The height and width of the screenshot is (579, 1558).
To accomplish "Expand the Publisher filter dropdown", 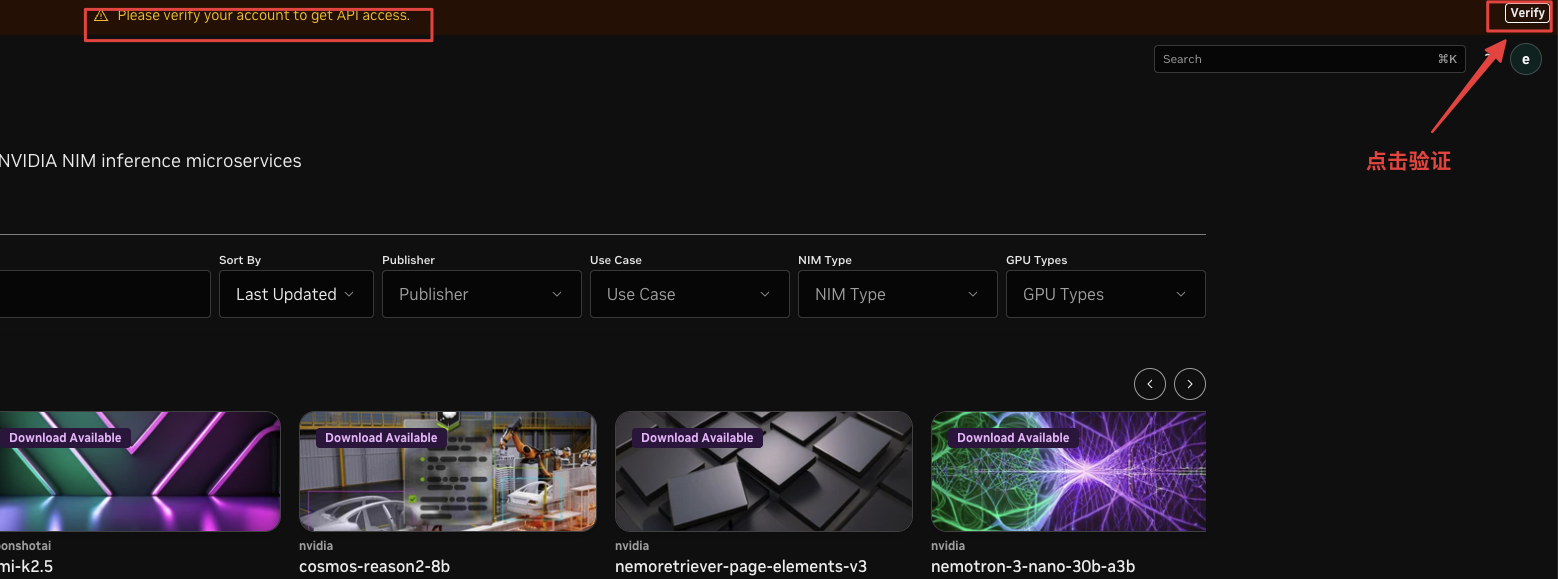I will (482, 294).
